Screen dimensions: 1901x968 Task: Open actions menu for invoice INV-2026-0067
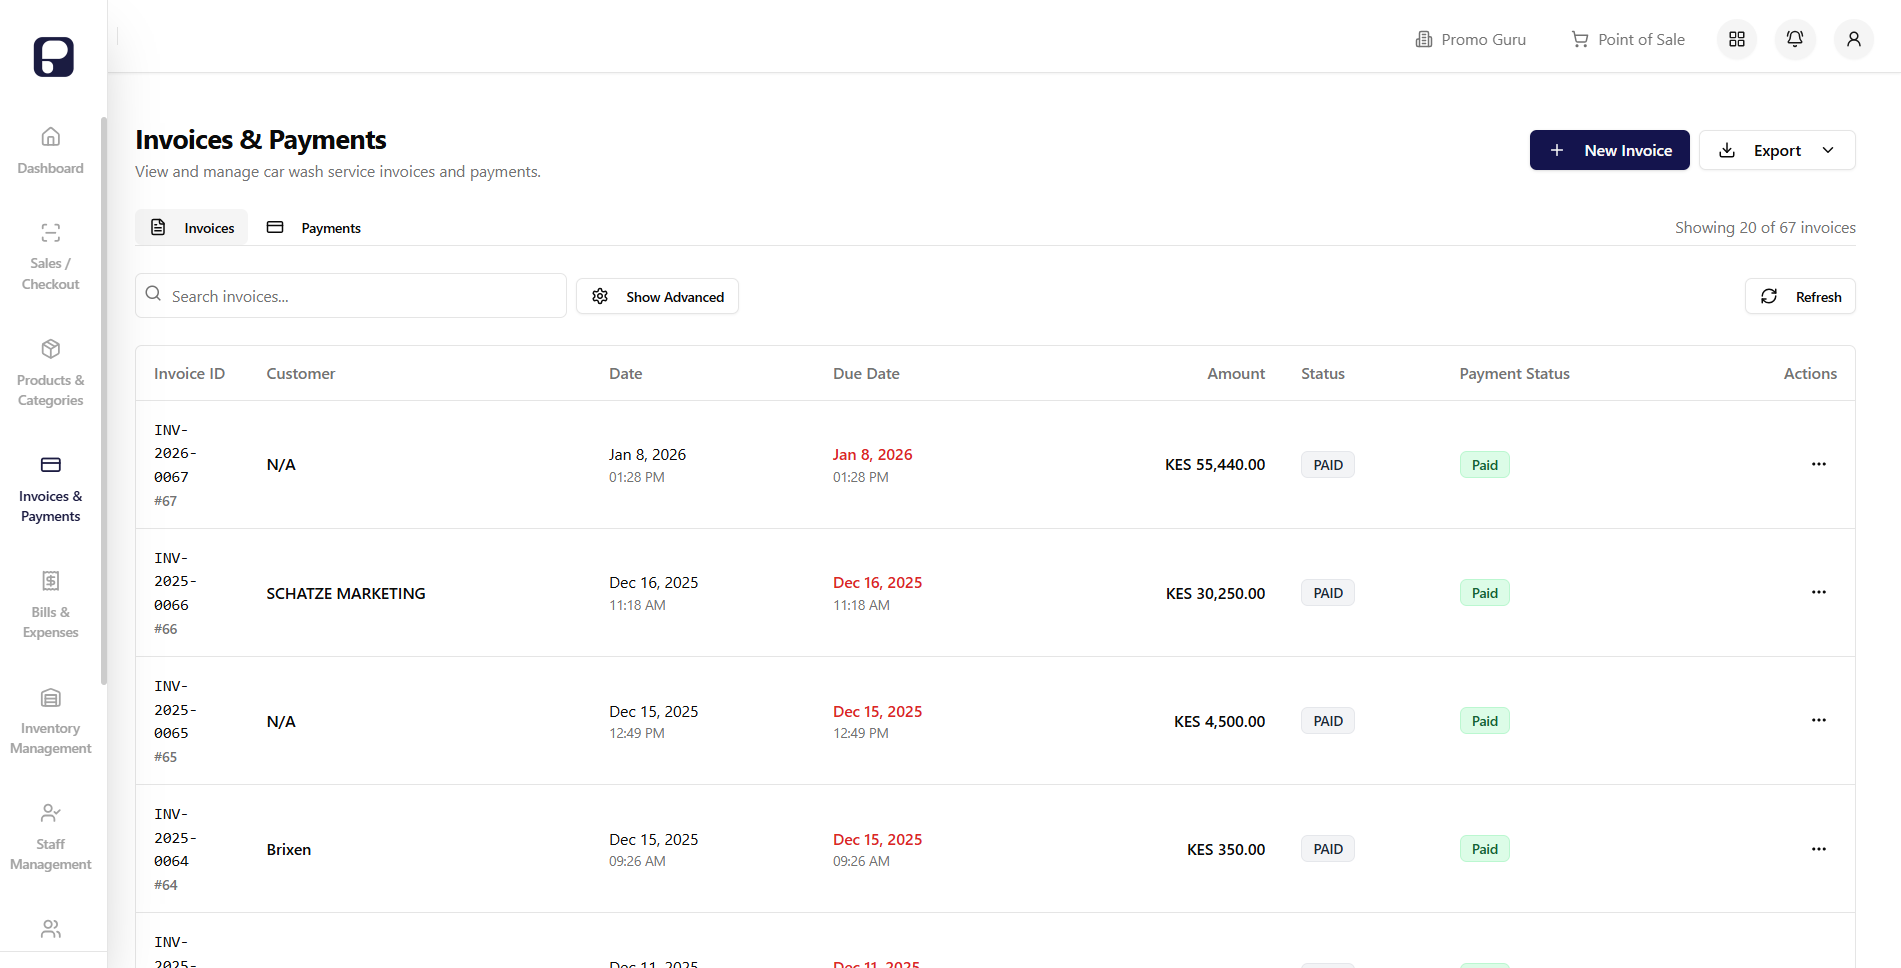point(1818,464)
